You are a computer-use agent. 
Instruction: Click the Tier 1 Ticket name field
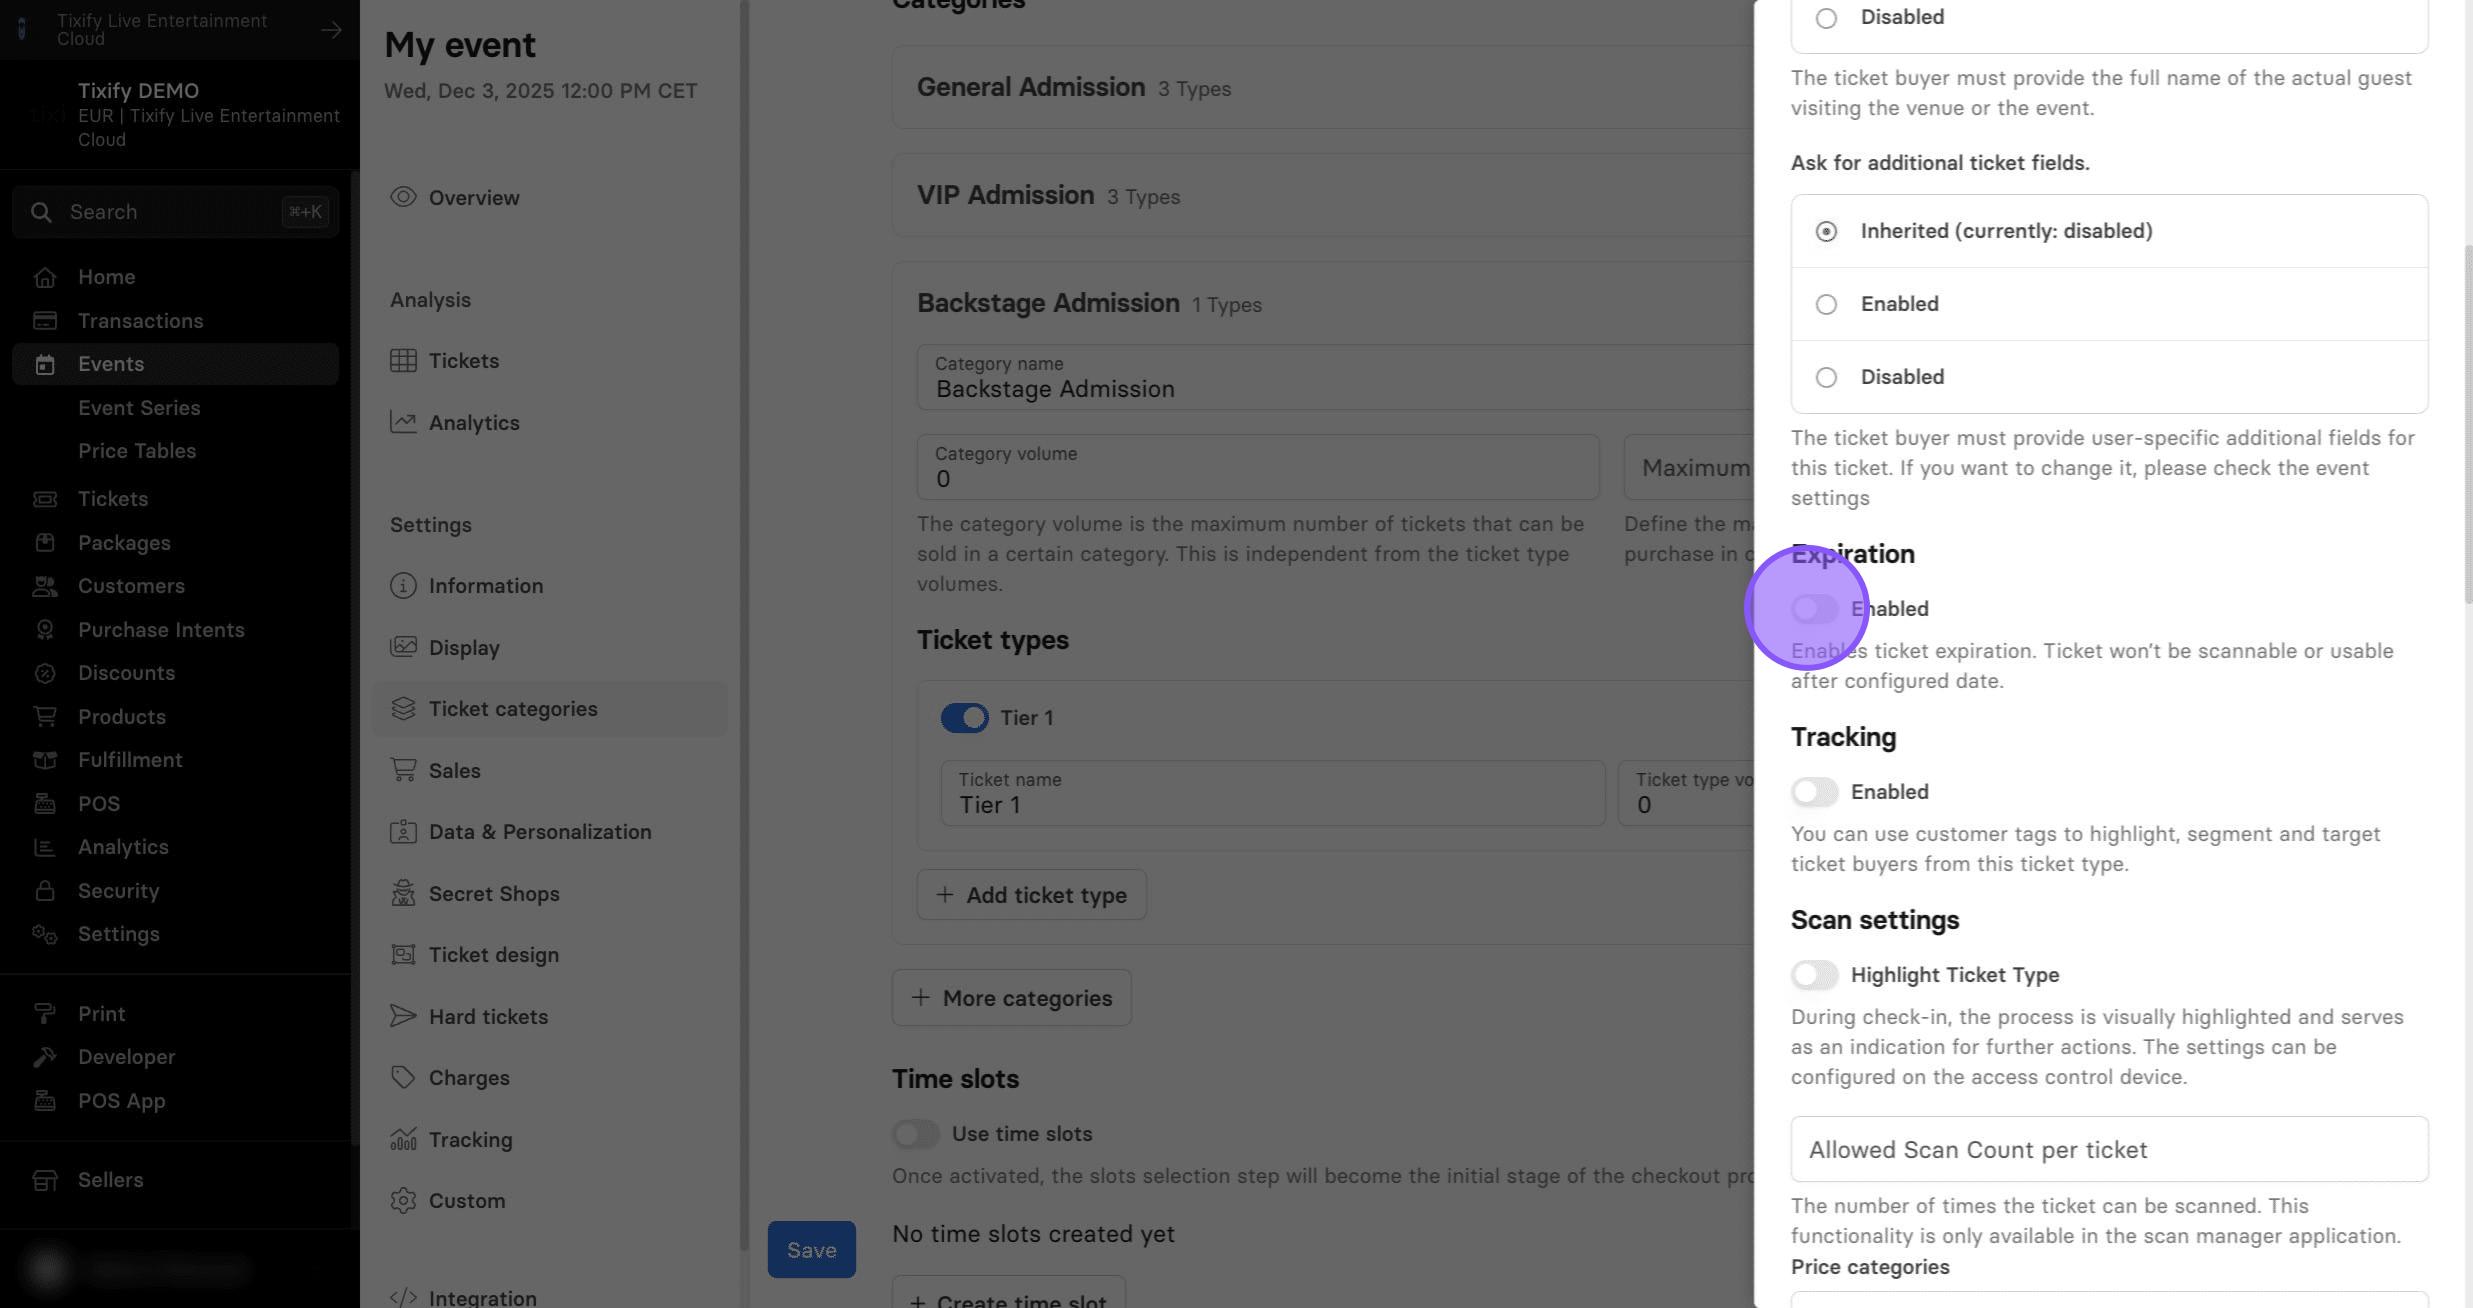pos(1272,794)
